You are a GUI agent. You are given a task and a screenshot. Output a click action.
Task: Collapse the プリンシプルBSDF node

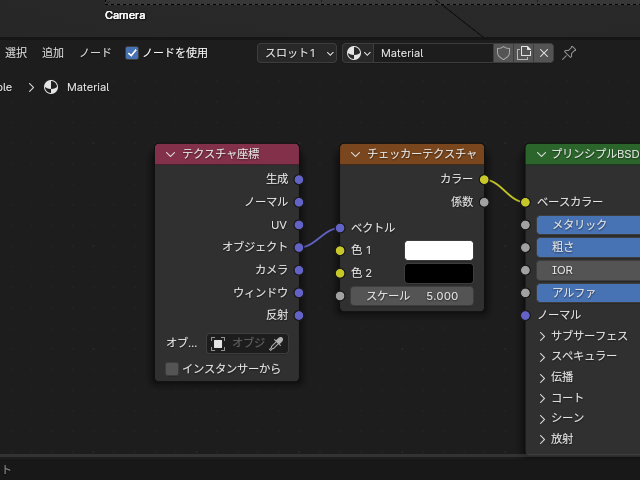541,154
